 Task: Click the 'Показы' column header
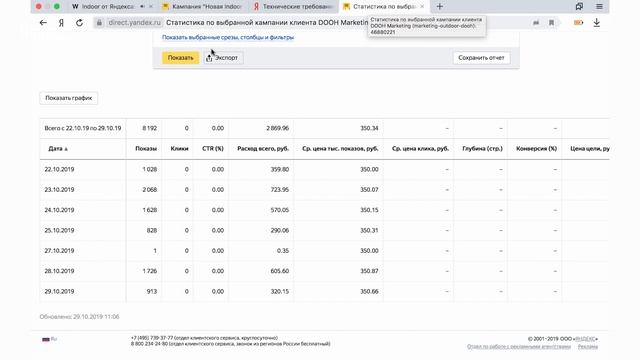coord(146,149)
